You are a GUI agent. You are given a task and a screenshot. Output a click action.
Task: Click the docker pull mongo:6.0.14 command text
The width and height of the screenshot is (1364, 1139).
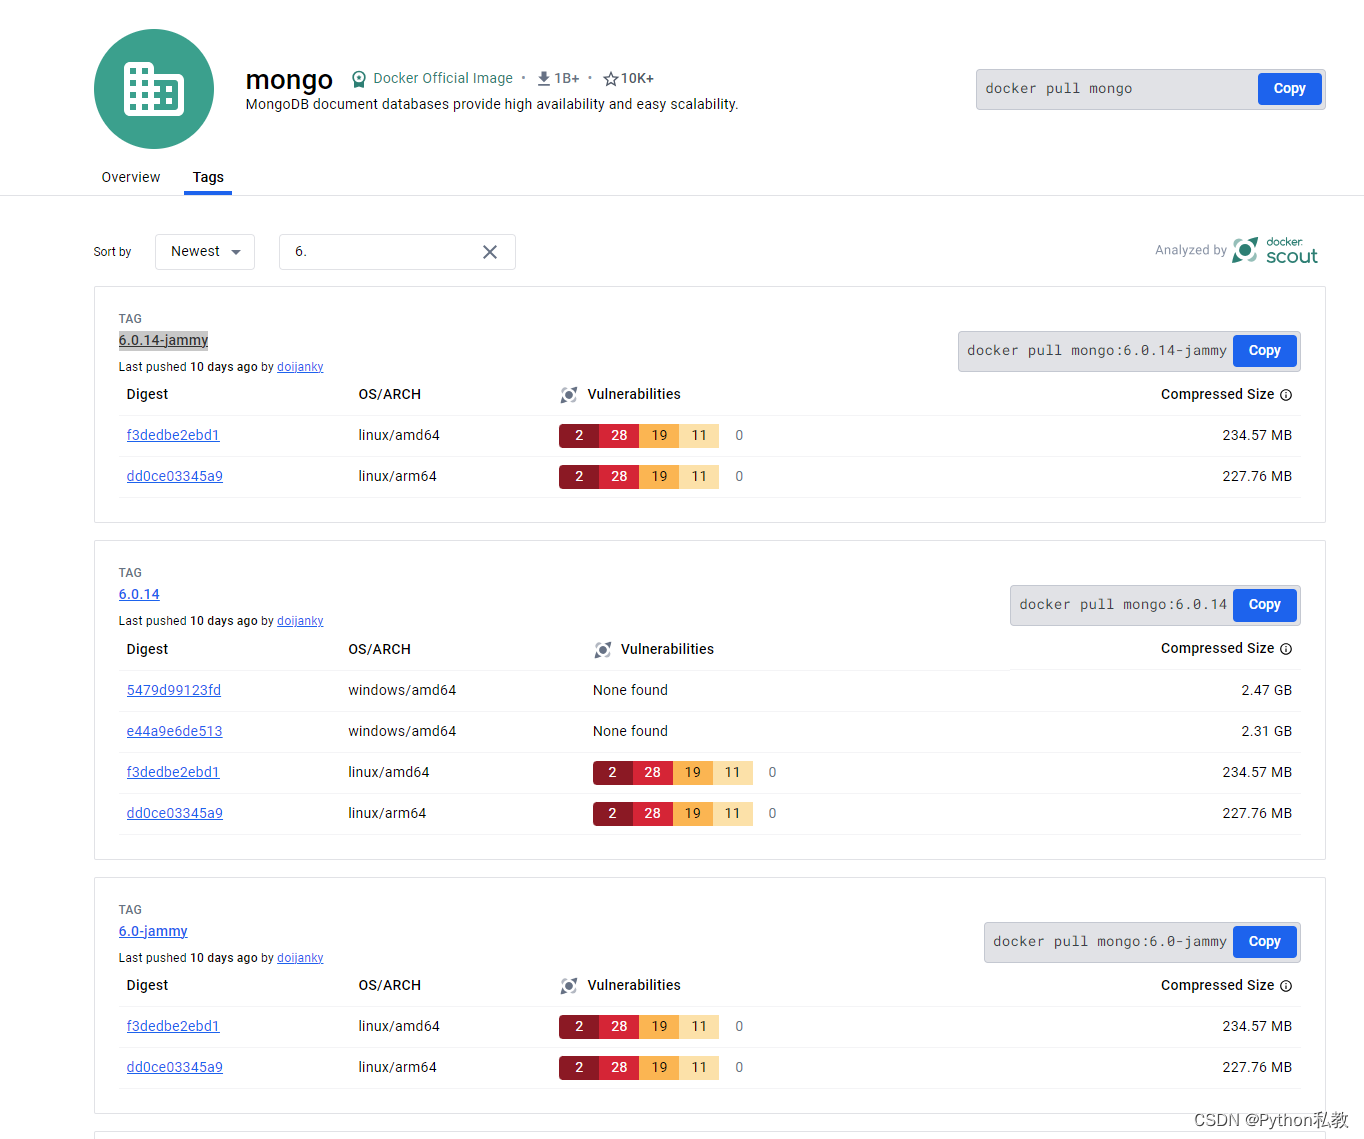1123,605
